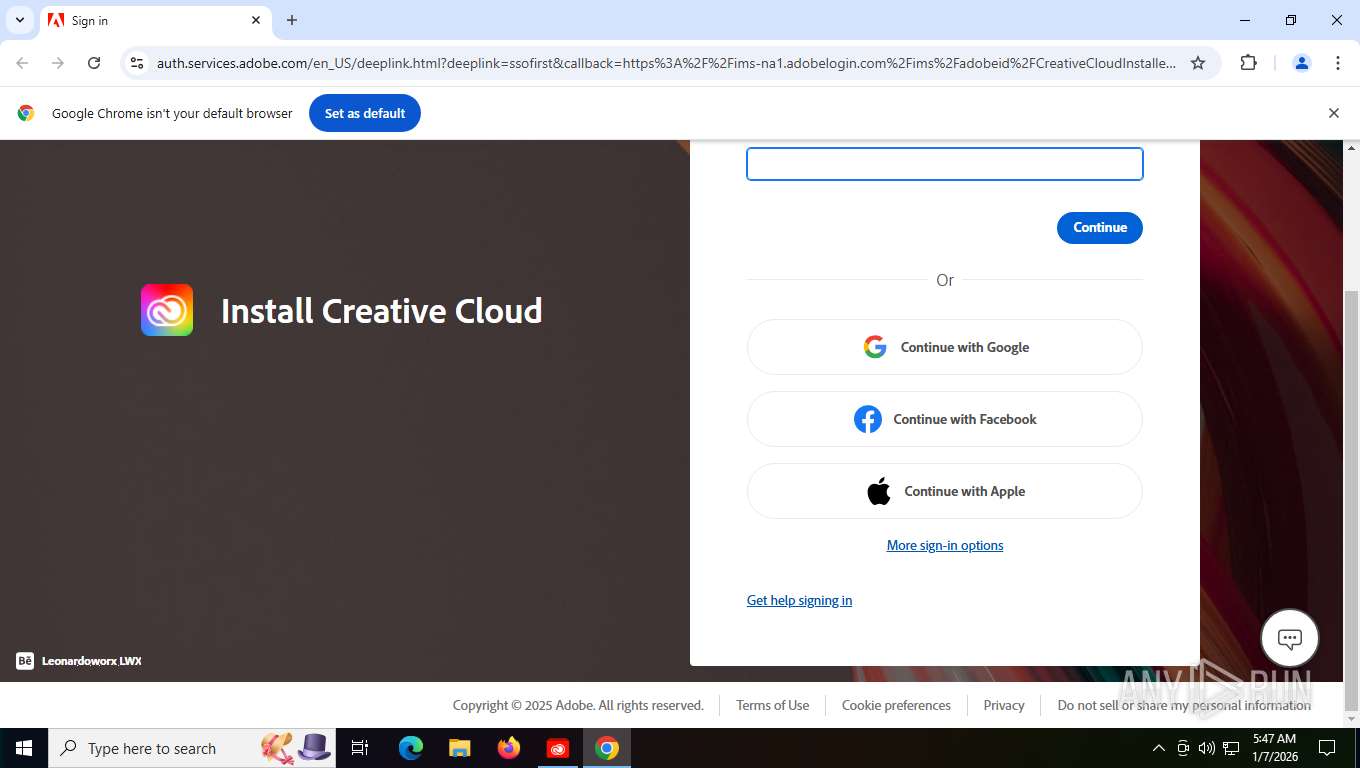Open Adobe Creative Cloud taskbar icon
Image resolution: width=1360 pixels, height=768 pixels.
point(557,748)
